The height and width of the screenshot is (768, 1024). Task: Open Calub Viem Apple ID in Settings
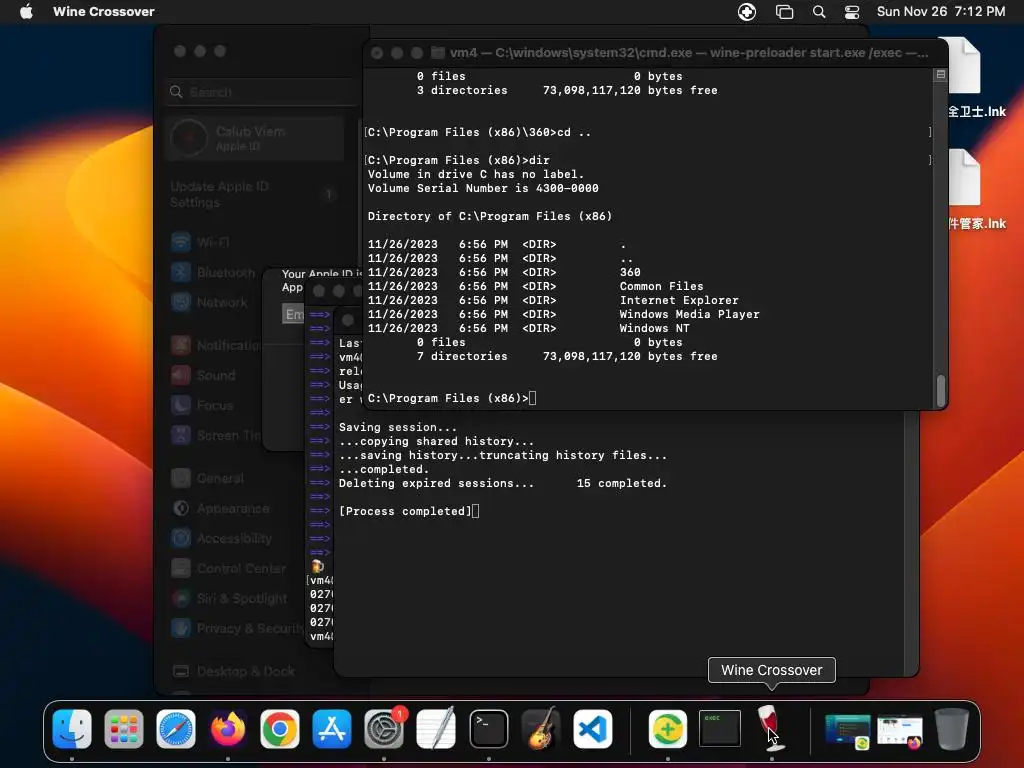[x=255, y=138]
